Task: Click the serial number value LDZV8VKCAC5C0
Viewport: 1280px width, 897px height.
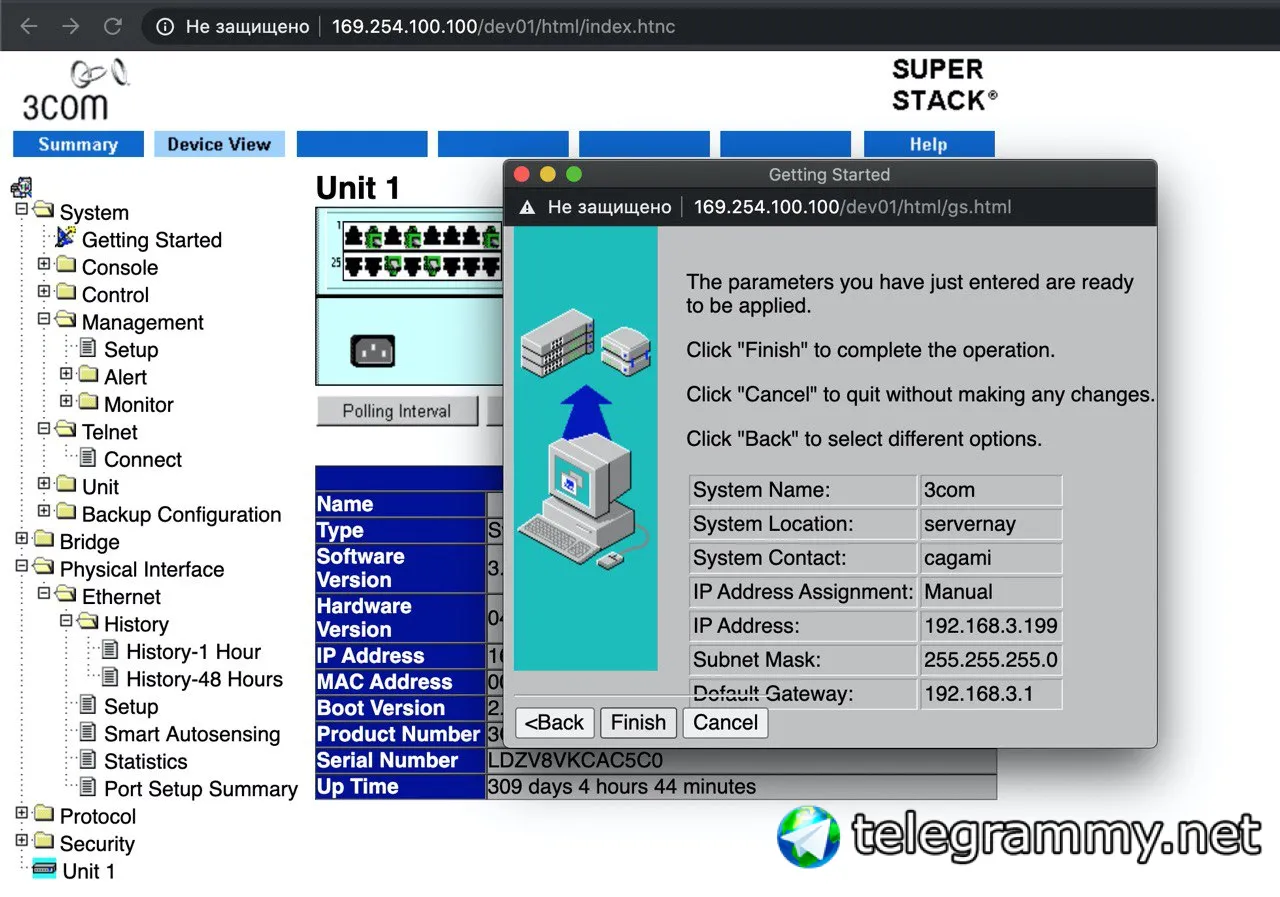Action: 575,760
